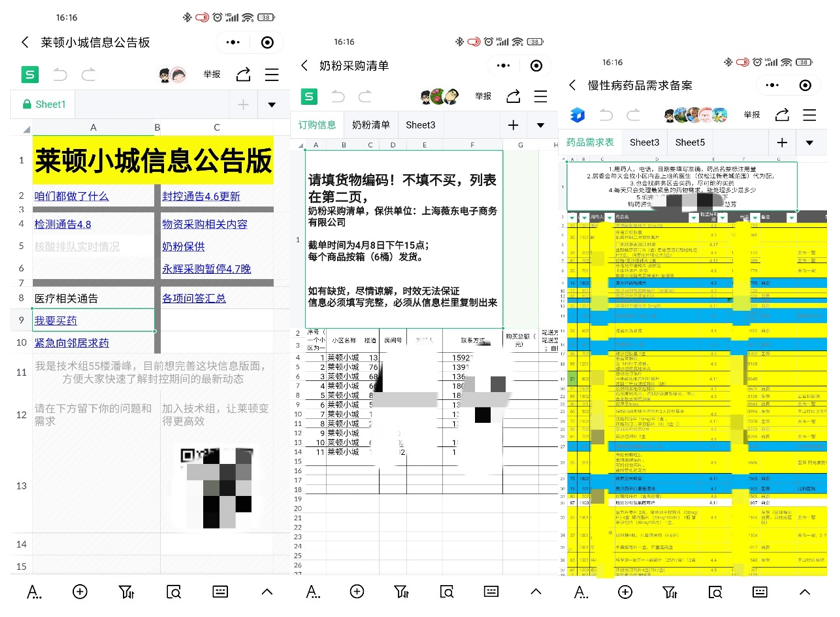Switch to 奶粉清单 tab

[x=371, y=125]
